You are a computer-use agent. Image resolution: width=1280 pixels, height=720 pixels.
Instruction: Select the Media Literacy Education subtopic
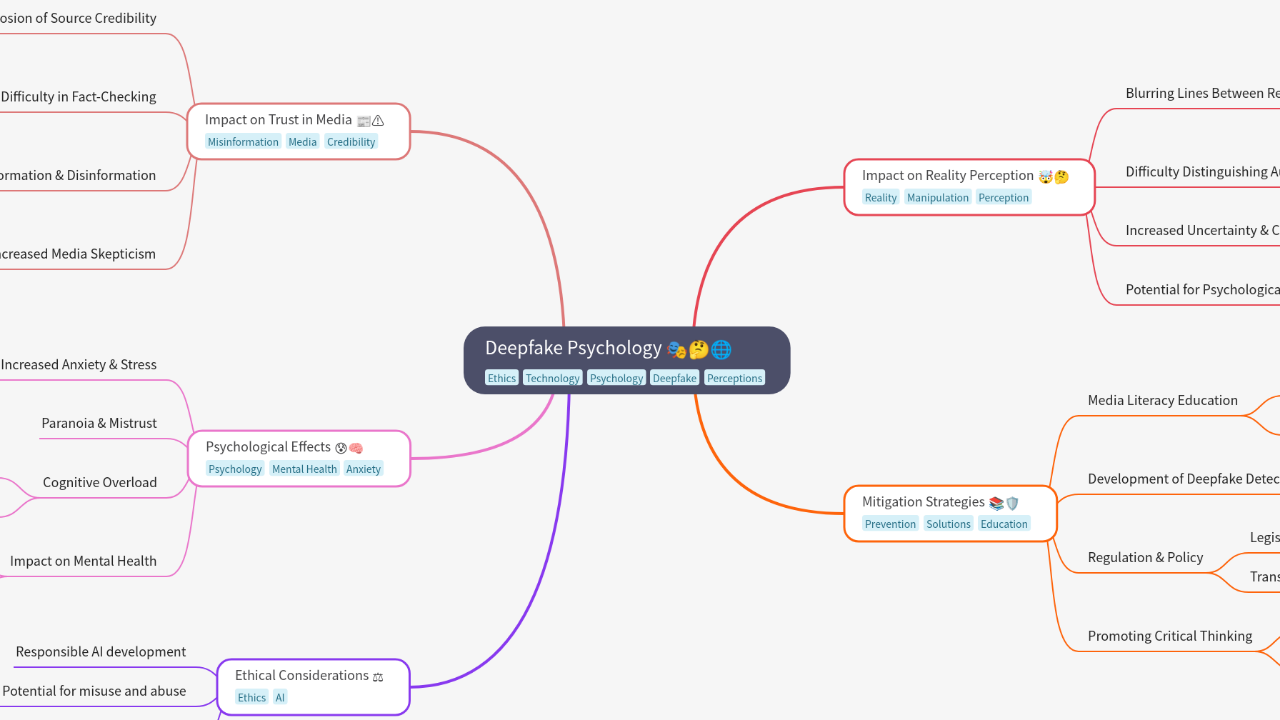[1163, 401]
